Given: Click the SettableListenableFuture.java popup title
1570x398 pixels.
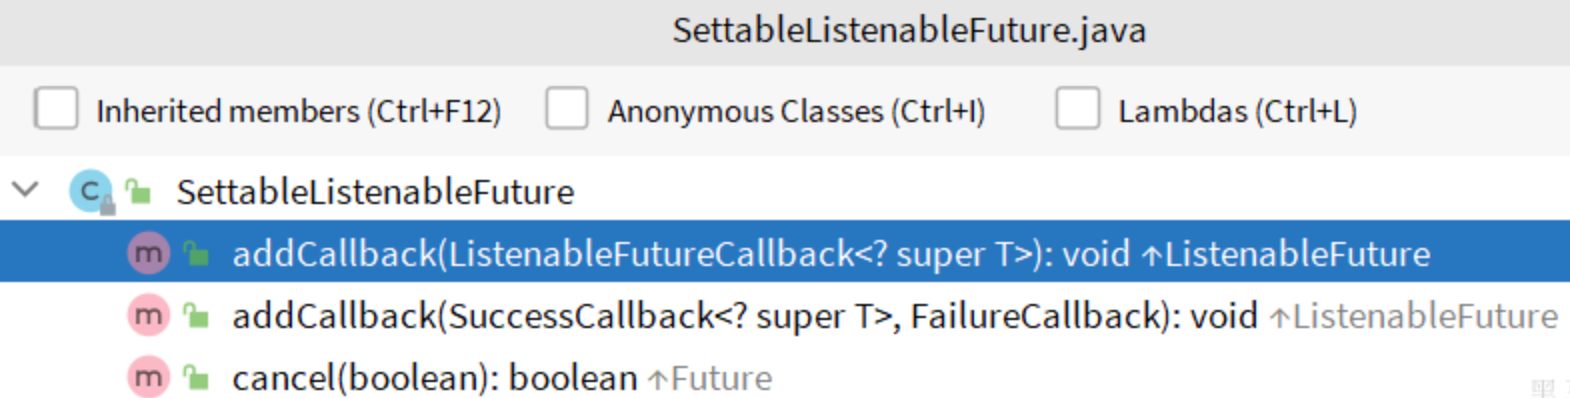Looking at the screenshot, I should 909,31.
